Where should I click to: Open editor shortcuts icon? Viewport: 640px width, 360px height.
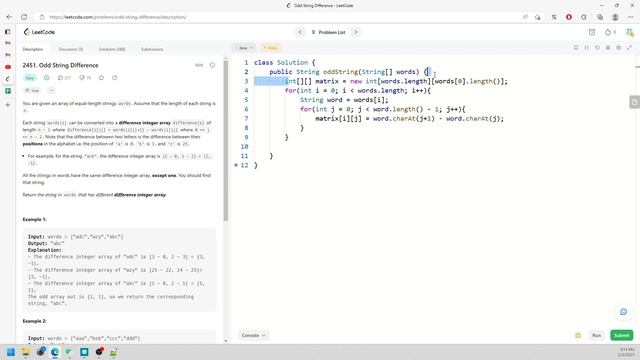point(608,48)
